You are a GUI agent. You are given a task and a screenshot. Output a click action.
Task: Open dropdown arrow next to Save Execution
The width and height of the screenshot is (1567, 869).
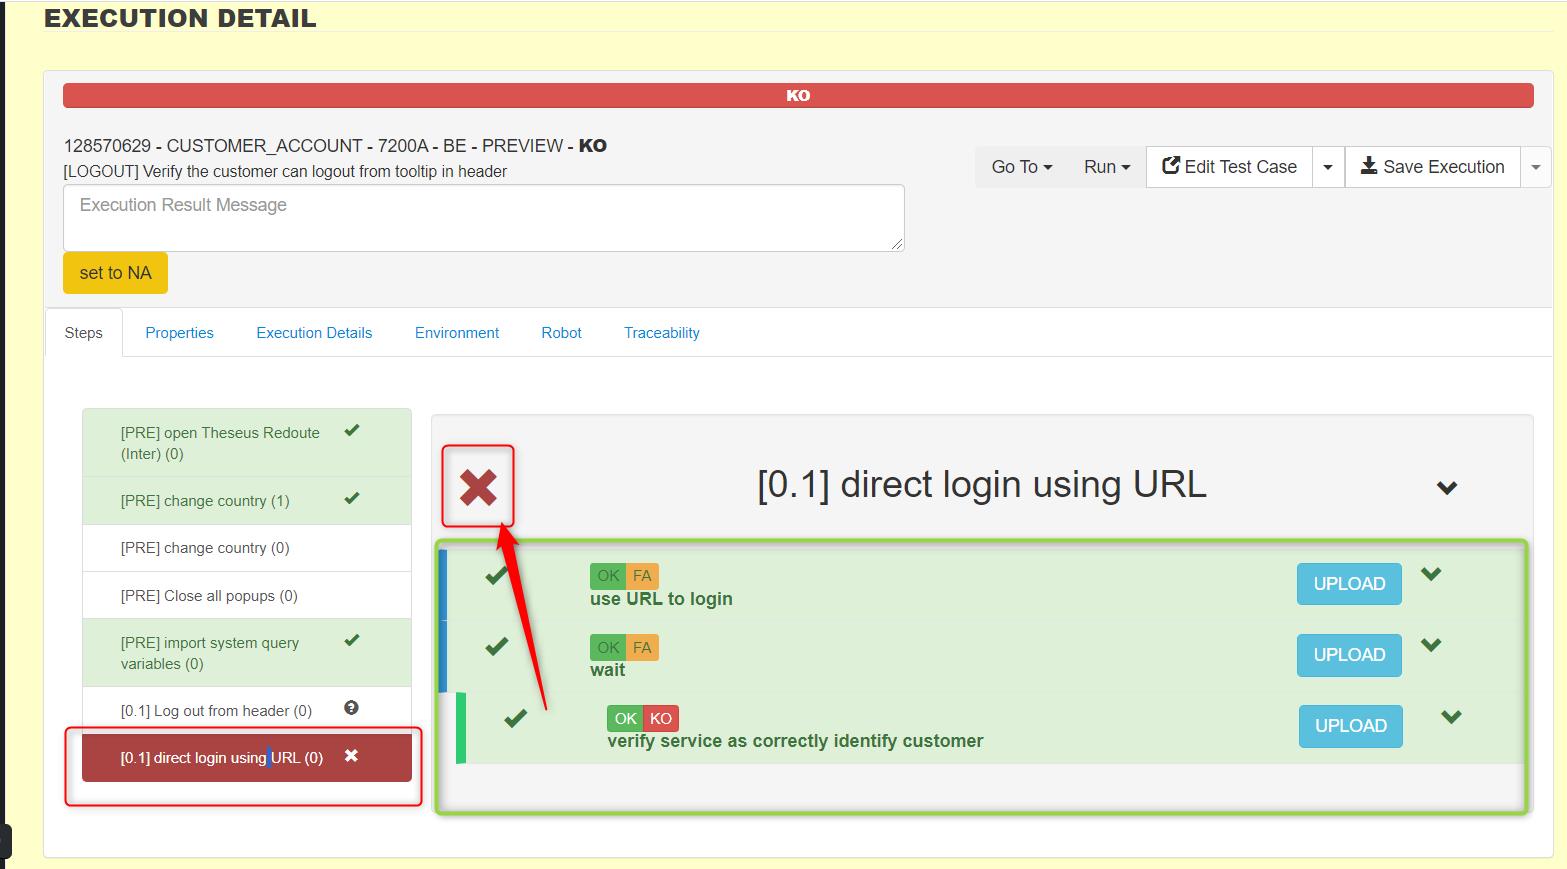[x=1536, y=167]
